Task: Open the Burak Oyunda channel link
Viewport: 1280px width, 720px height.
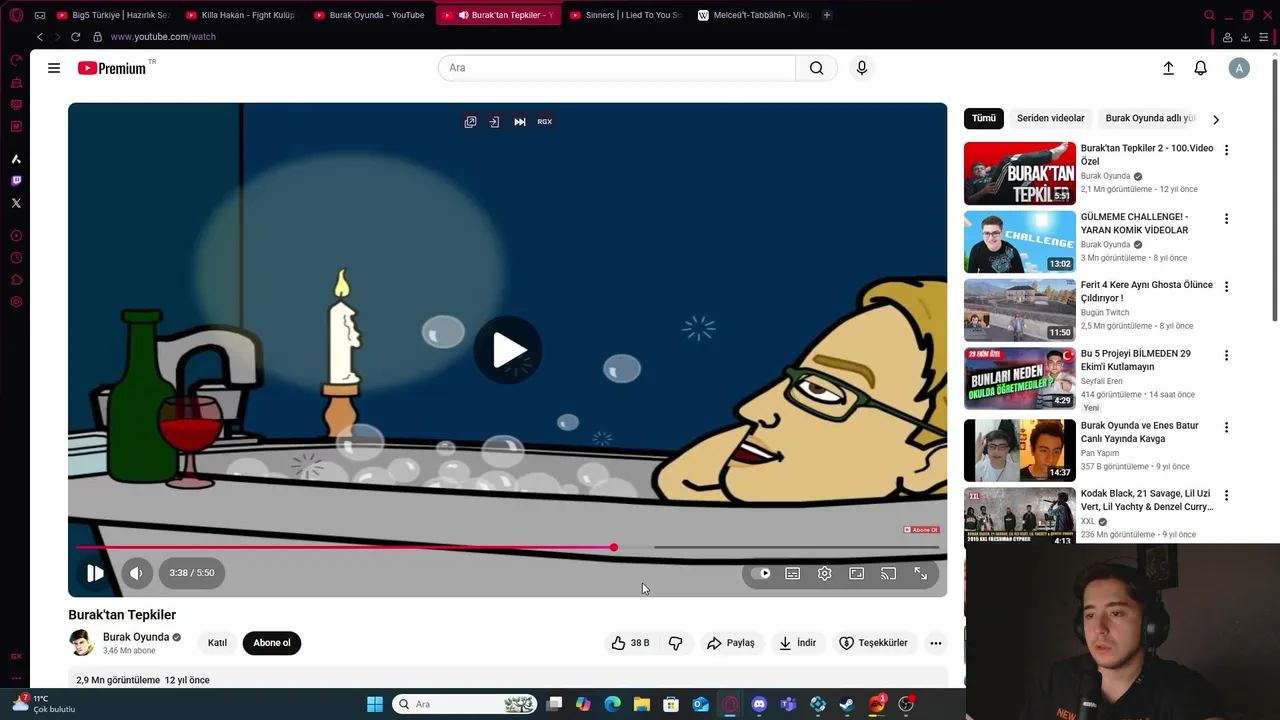Action: [136, 637]
